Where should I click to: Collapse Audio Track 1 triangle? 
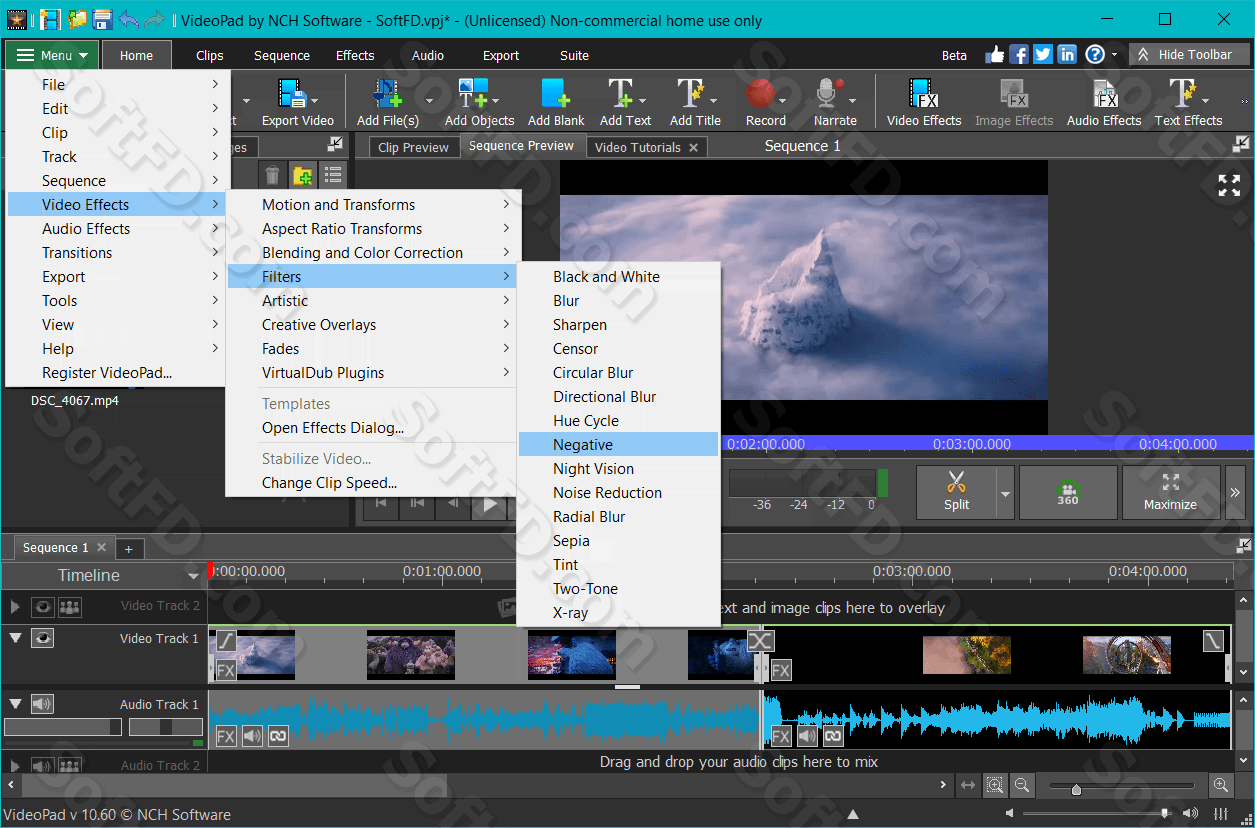coord(15,704)
